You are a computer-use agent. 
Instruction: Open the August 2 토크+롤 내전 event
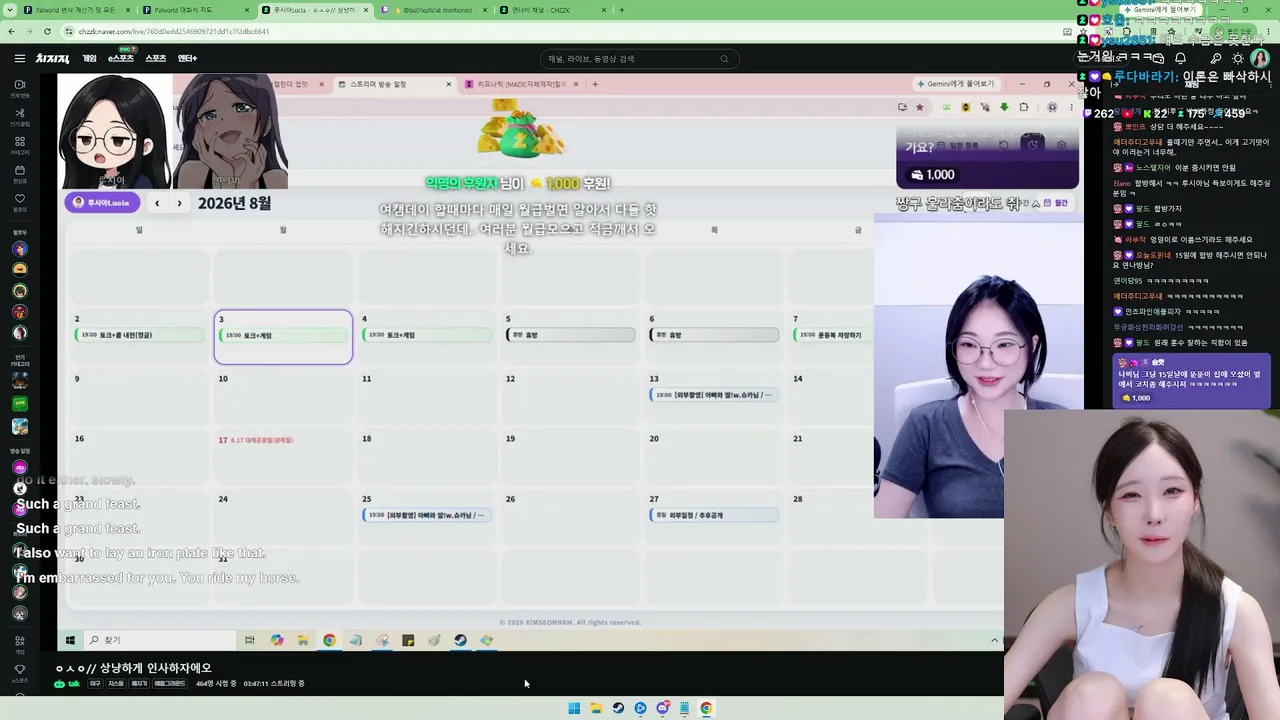click(x=140, y=335)
